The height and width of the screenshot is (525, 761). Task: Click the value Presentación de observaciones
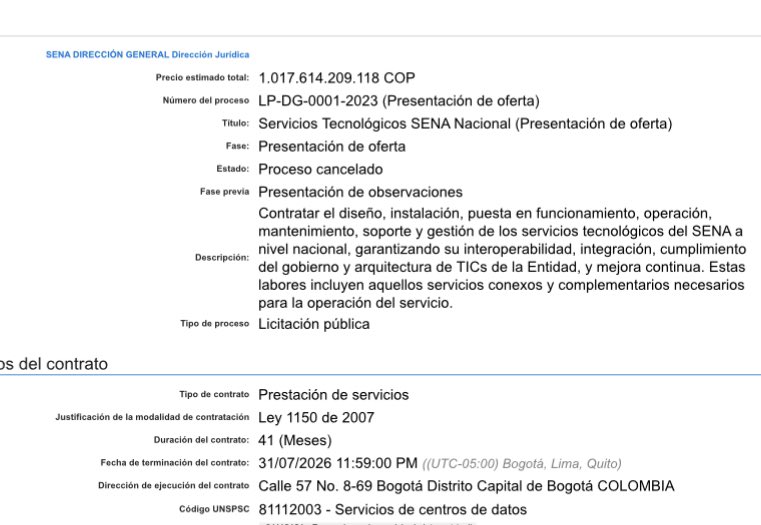360,192
